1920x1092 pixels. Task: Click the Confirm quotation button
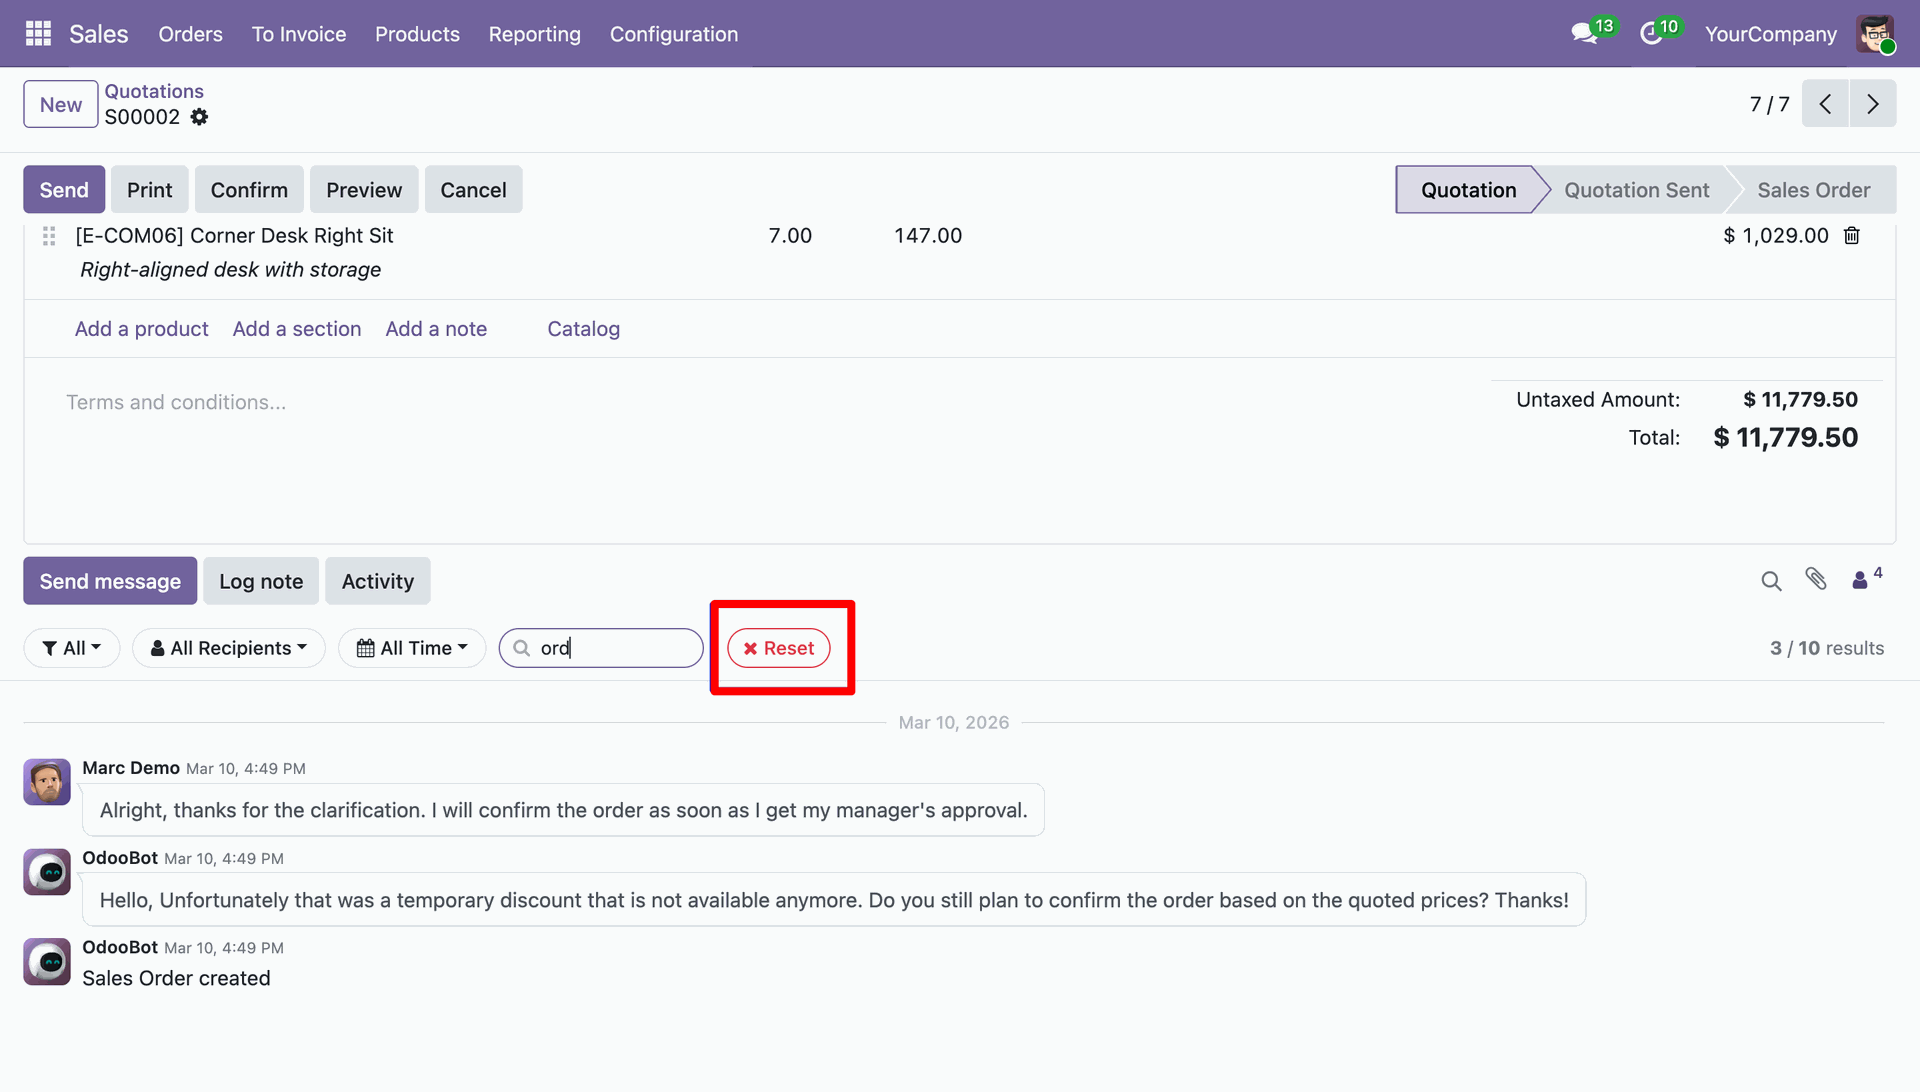249,190
